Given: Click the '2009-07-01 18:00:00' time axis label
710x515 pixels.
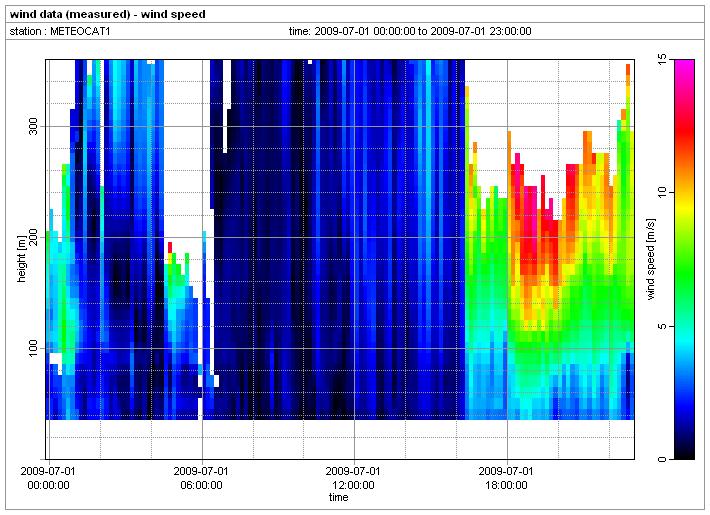Looking at the screenshot, I should click(506, 478).
